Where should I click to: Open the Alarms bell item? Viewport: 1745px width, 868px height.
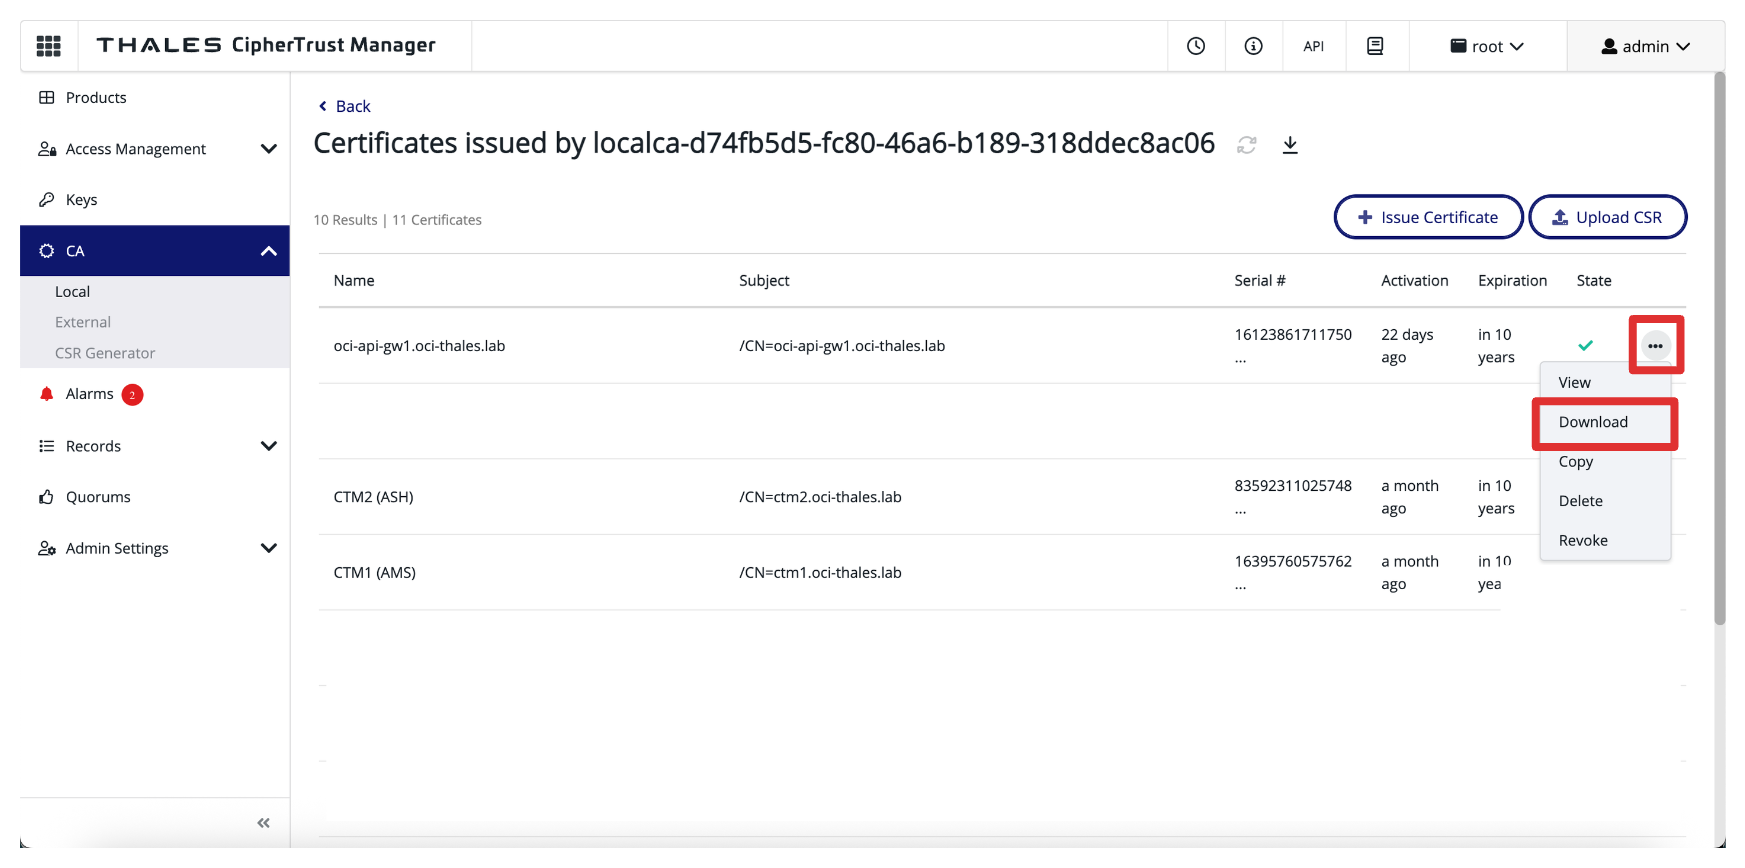89,394
